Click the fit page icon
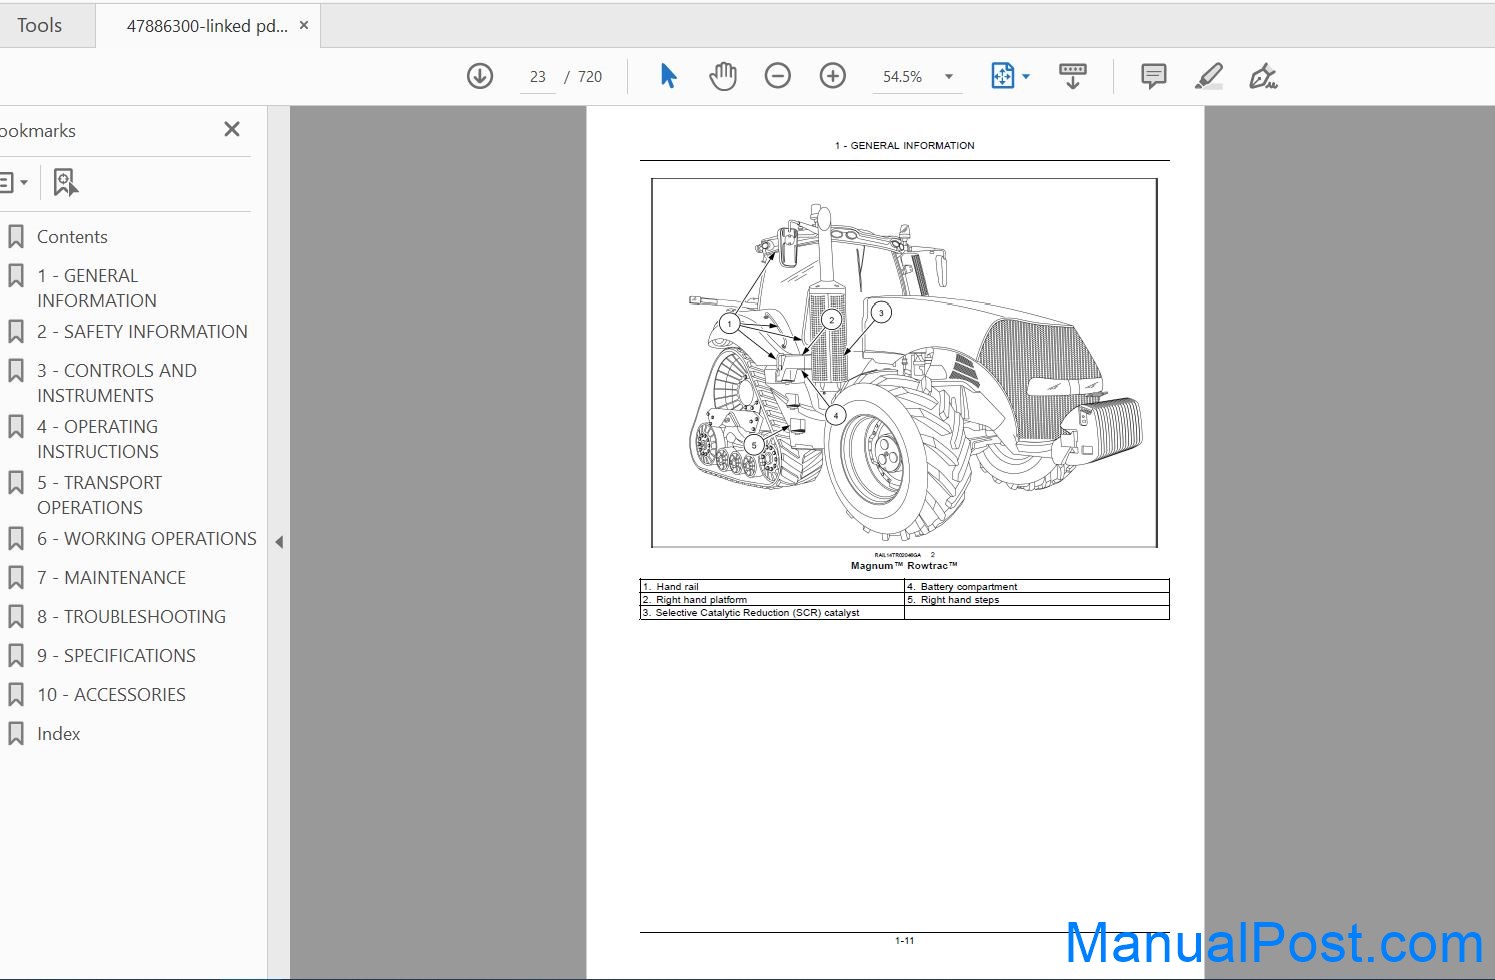This screenshot has width=1495, height=980. pos(1002,76)
